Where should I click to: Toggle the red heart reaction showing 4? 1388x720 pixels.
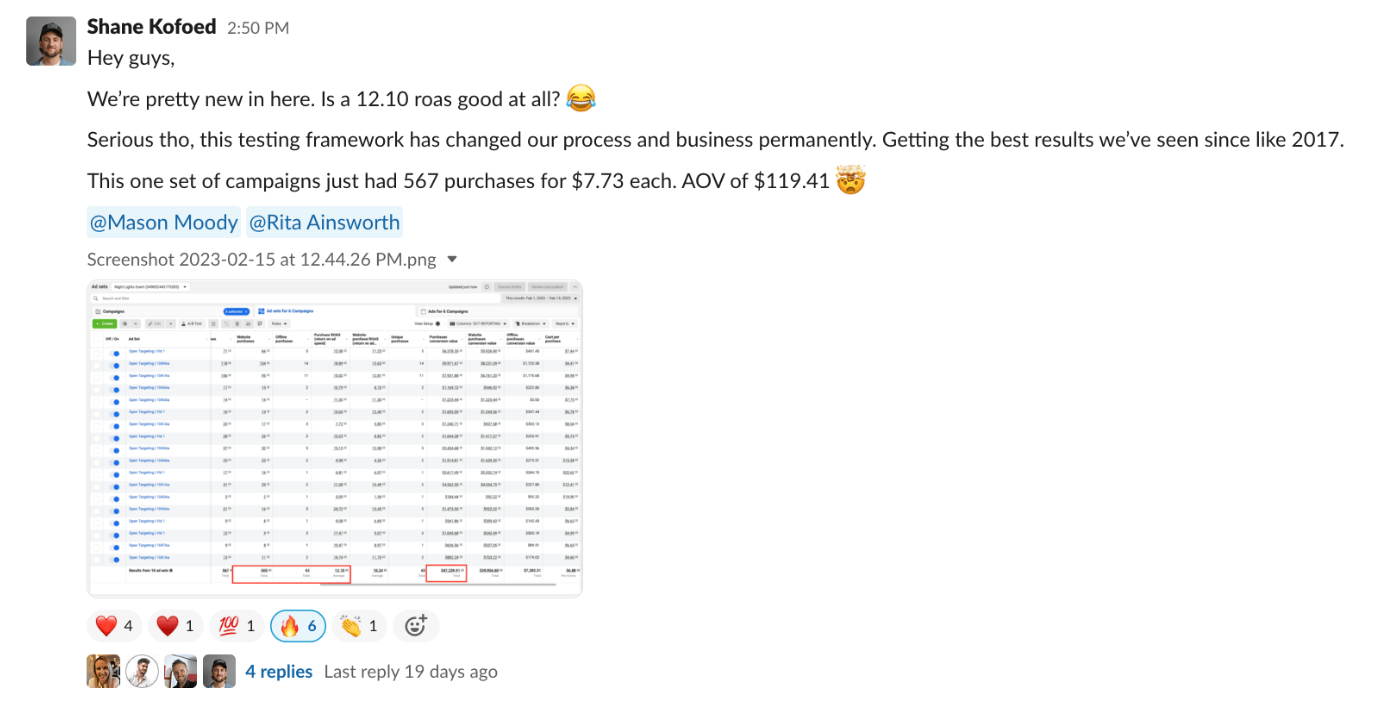pos(115,626)
